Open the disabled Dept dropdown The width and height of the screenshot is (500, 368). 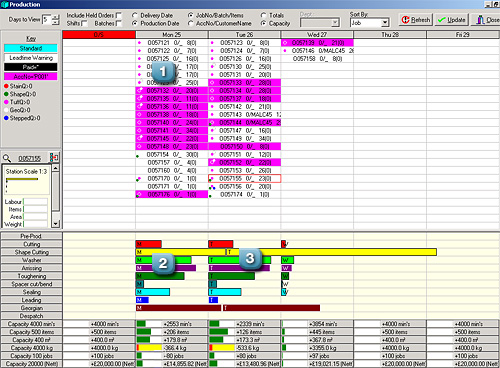click(335, 23)
